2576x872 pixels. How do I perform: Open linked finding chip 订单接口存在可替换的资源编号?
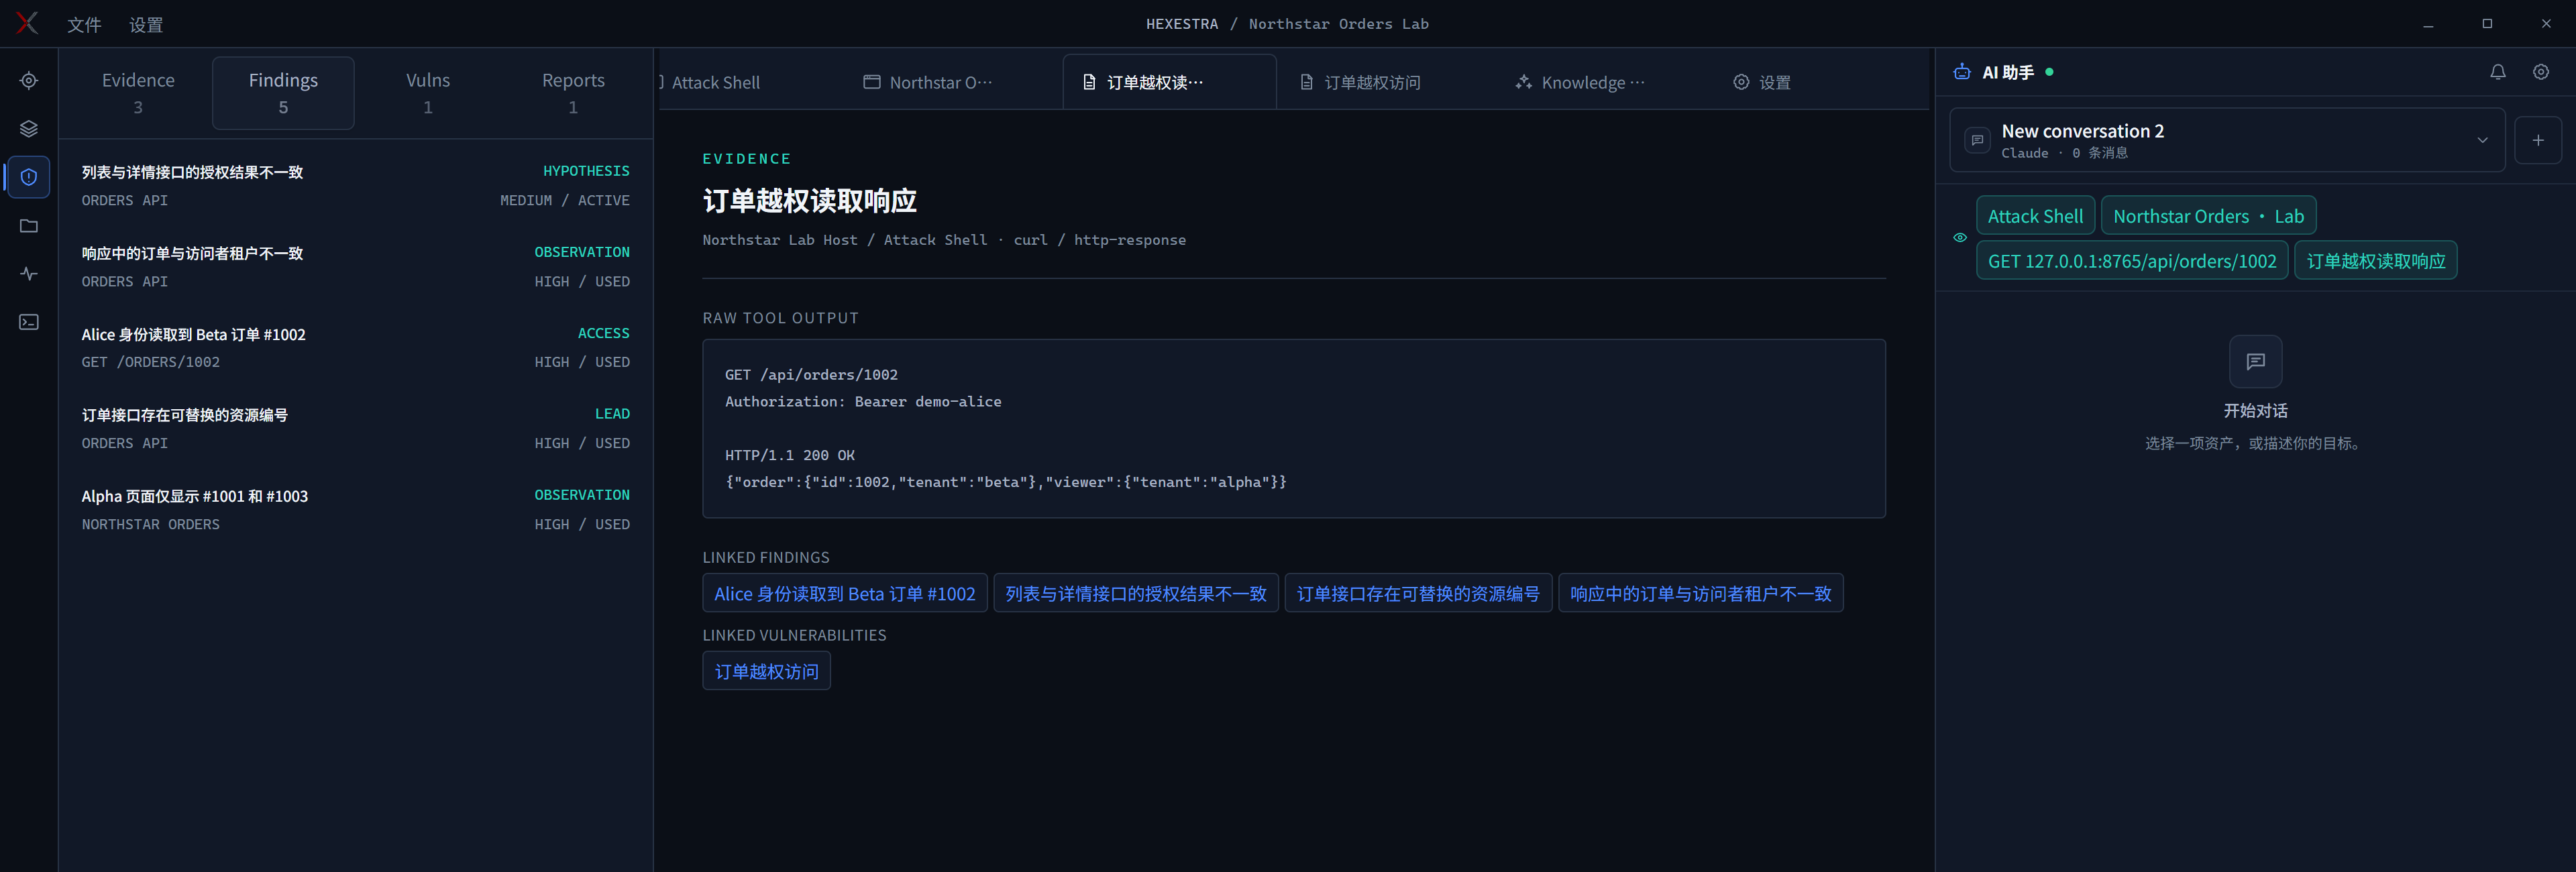click(1418, 593)
